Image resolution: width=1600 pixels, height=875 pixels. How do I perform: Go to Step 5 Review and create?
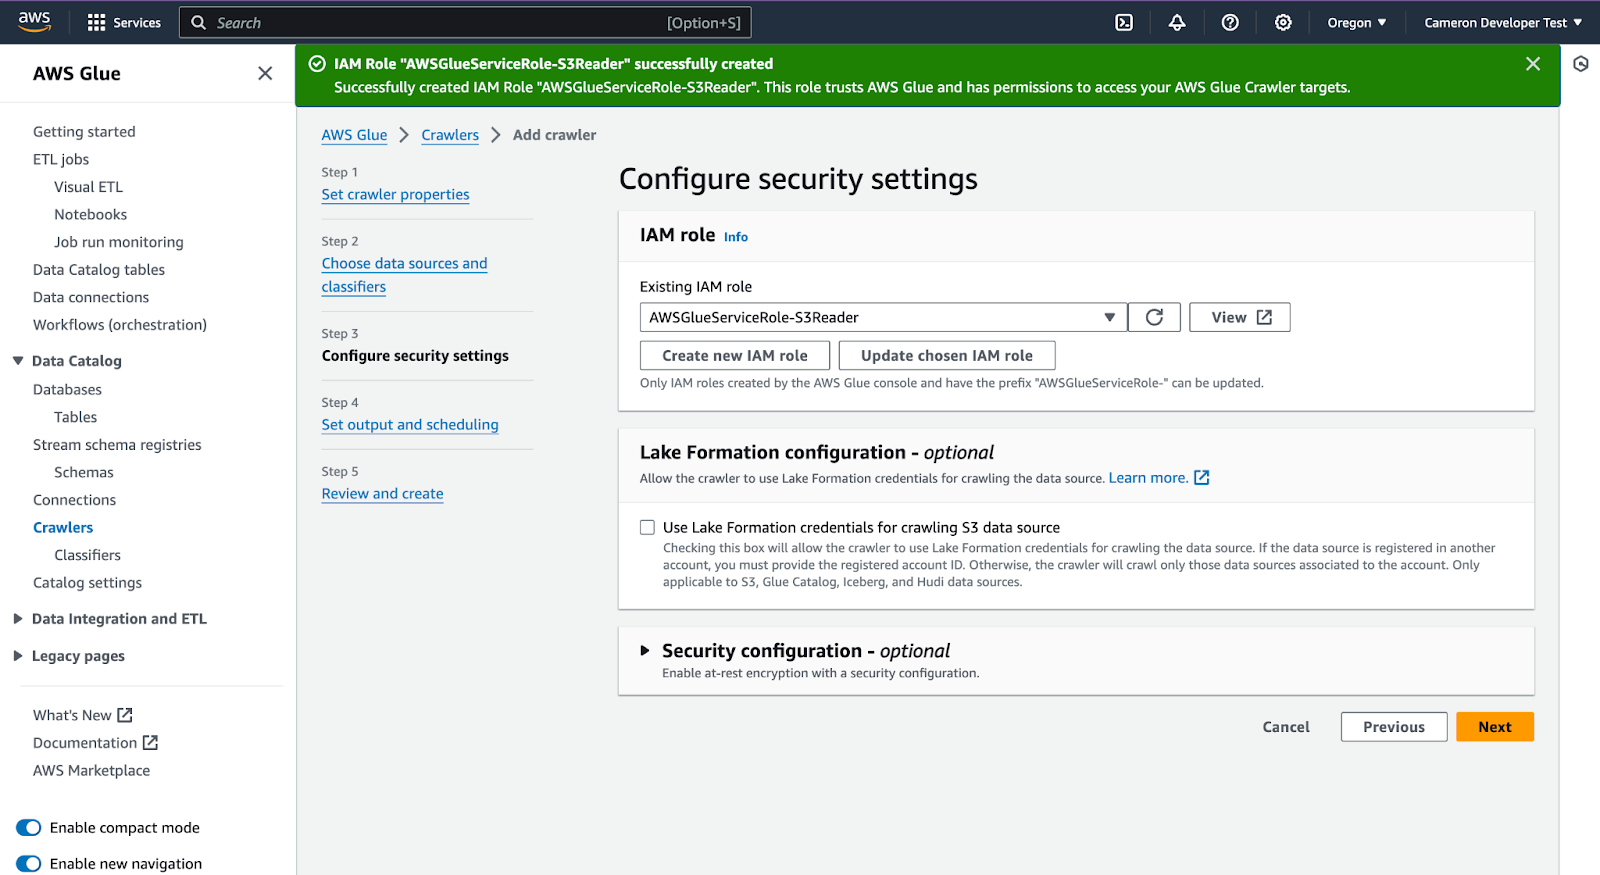tap(382, 493)
